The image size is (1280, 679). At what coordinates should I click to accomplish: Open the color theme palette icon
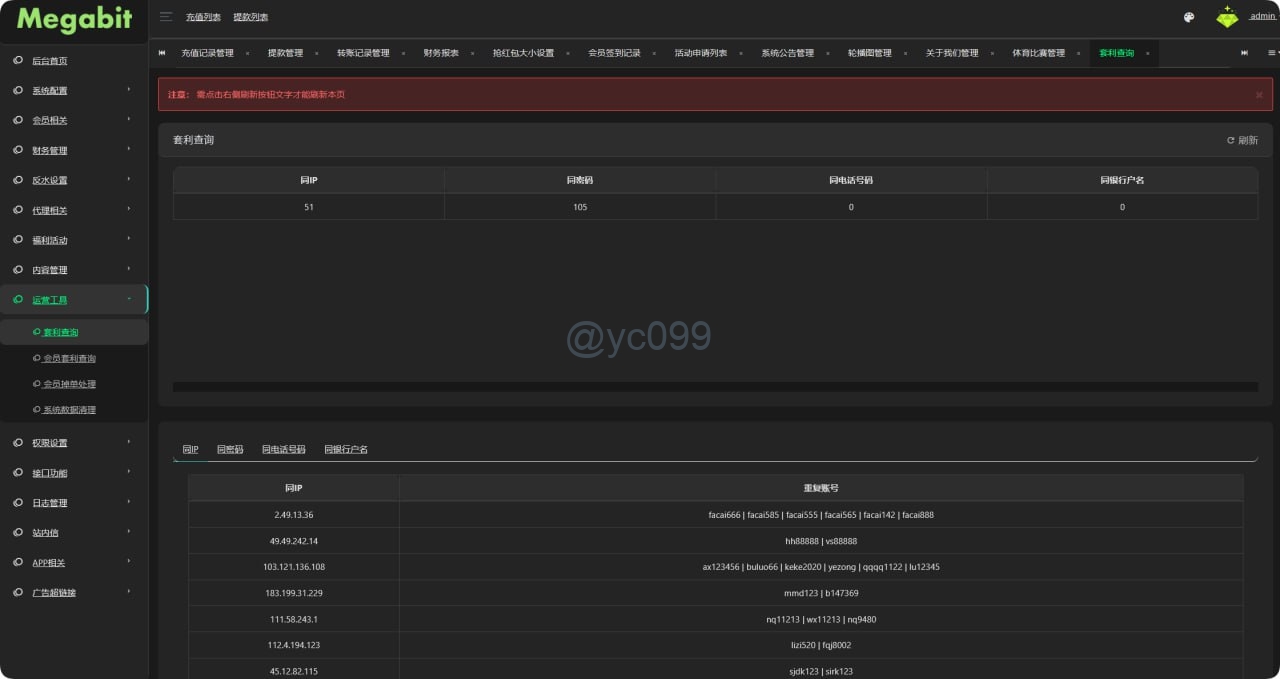tap(1189, 17)
